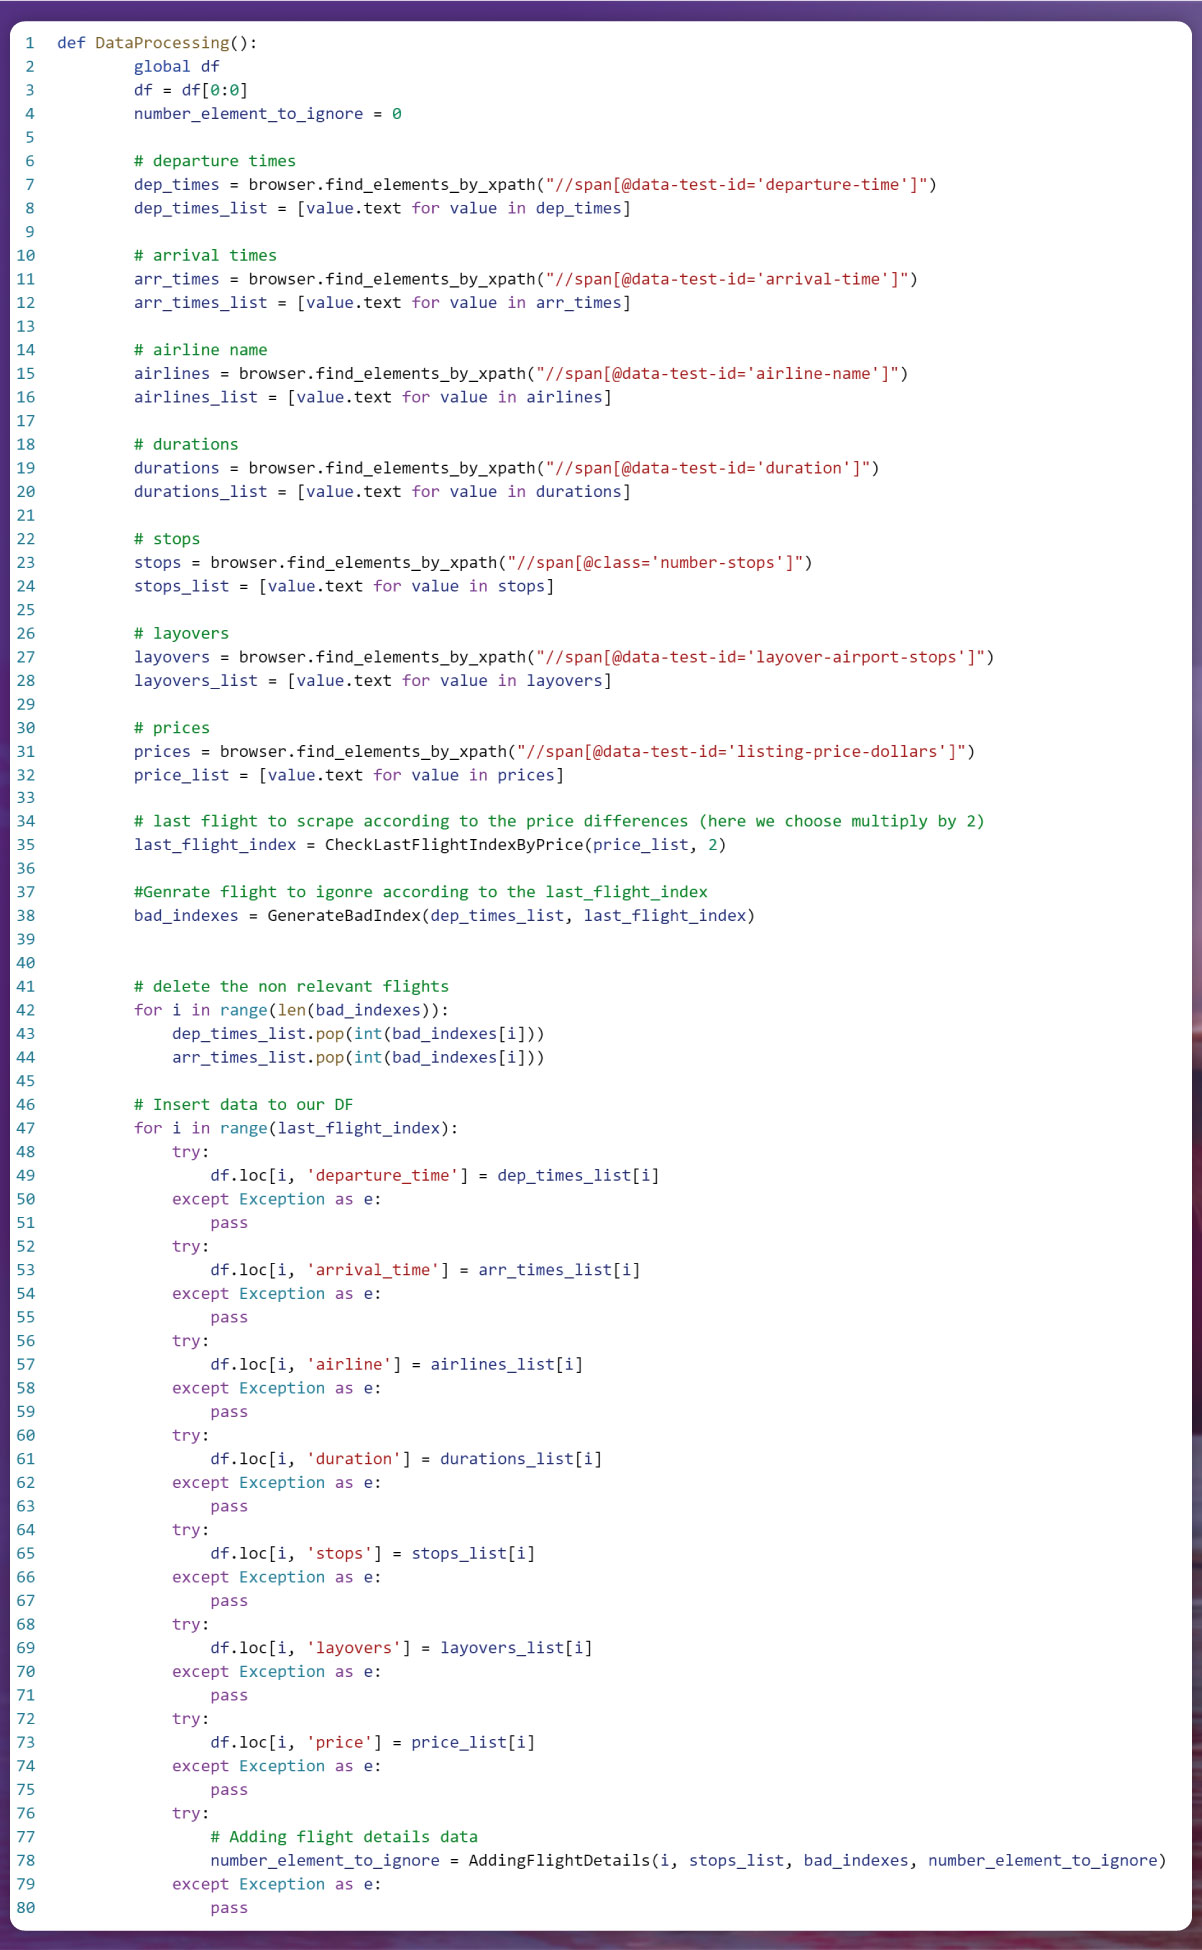The image size is (1202, 1950).
Task: Click price_list[i] on line 73
Action: click(x=473, y=1743)
